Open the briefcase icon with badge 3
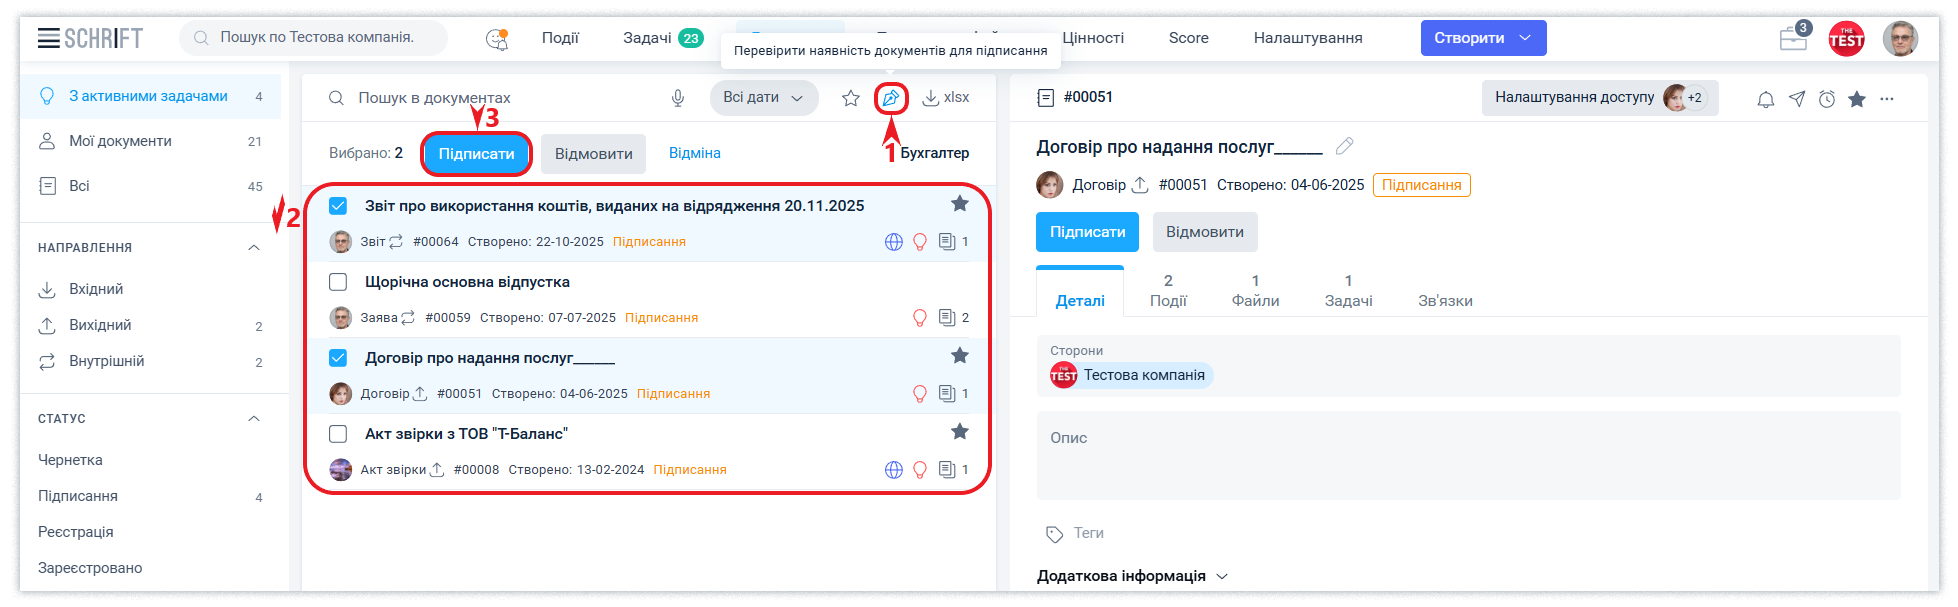Viewport: 1958px width, 607px height. [1793, 39]
